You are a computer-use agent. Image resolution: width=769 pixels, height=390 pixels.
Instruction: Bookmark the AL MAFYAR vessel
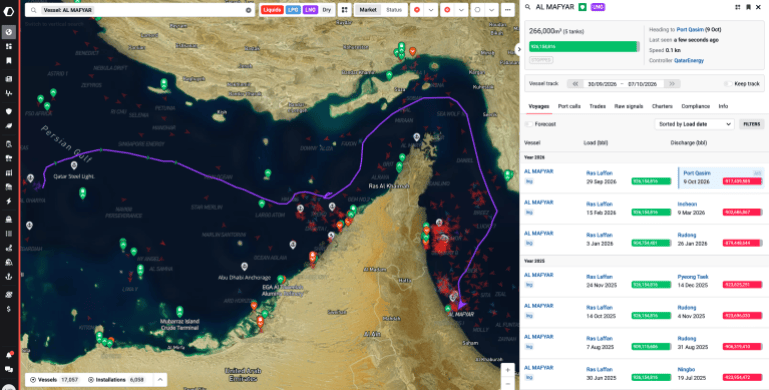pos(748,7)
